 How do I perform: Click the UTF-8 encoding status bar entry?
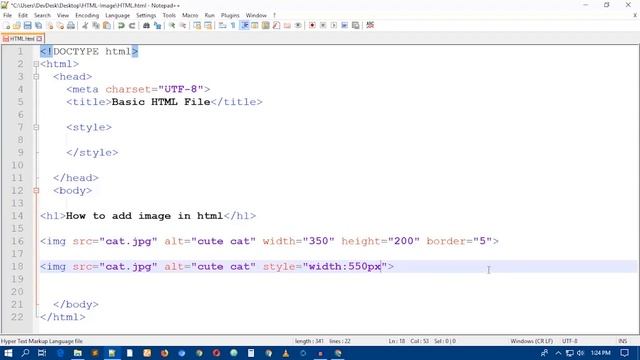[x=570, y=341]
